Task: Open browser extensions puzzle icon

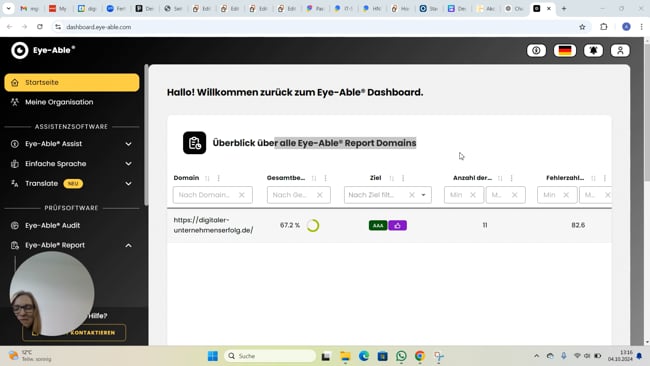Action: click(x=604, y=27)
